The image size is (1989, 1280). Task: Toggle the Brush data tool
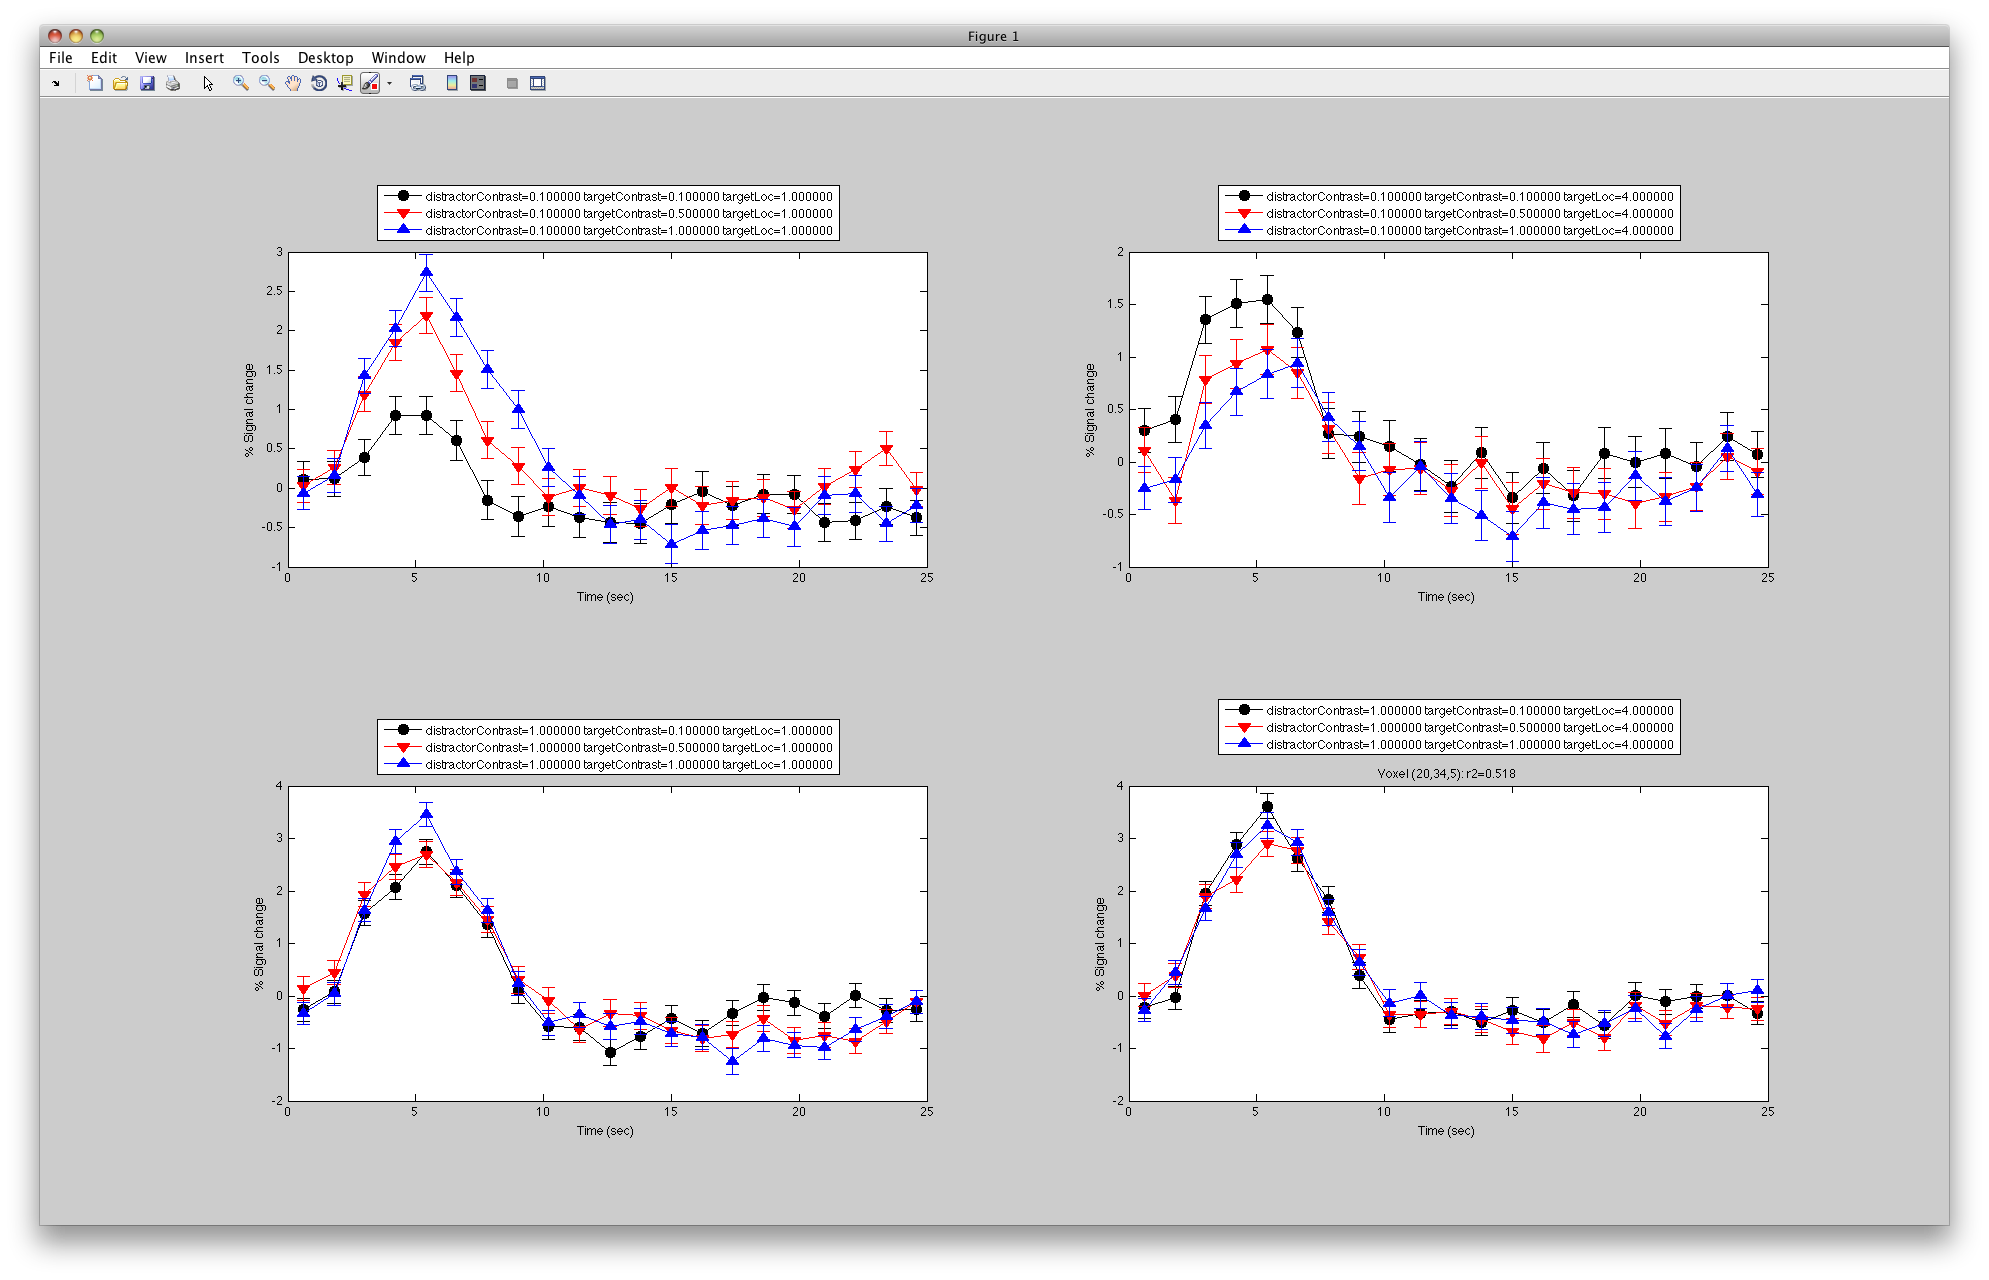click(x=369, y=83)
